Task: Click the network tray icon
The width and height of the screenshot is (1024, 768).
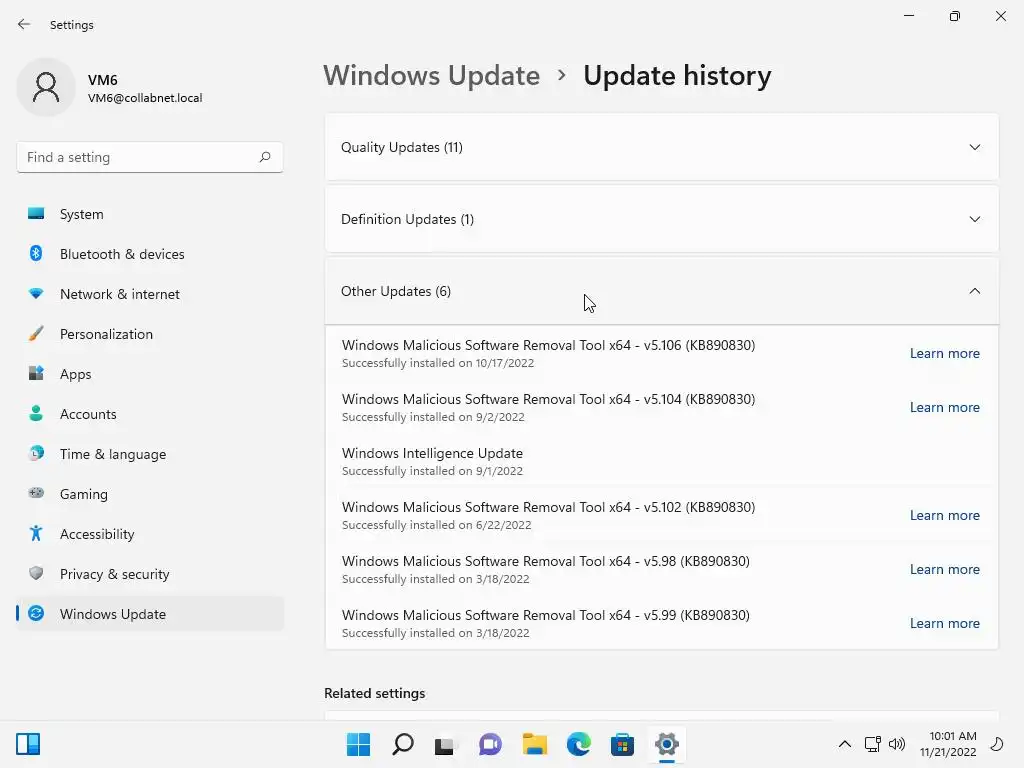Action: [872, 744]
